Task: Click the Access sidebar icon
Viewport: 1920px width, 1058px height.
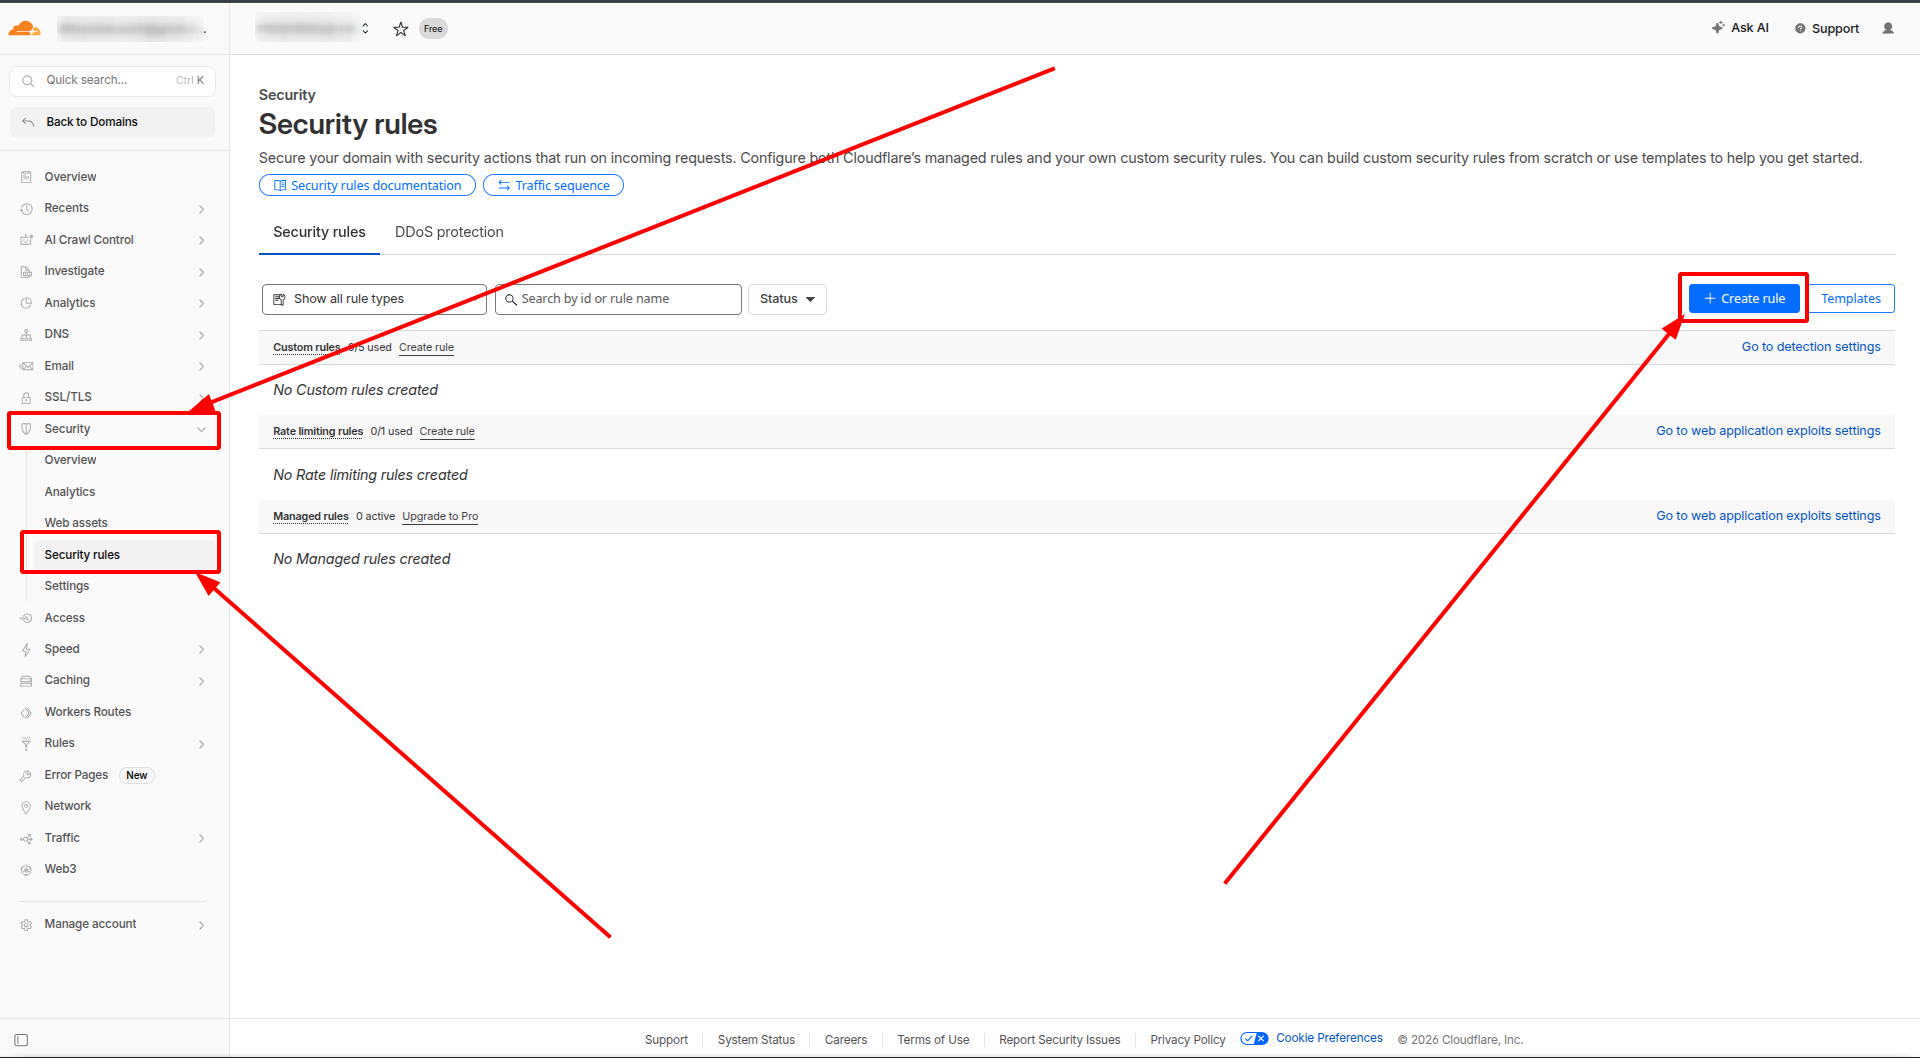Action: point(26,618)
